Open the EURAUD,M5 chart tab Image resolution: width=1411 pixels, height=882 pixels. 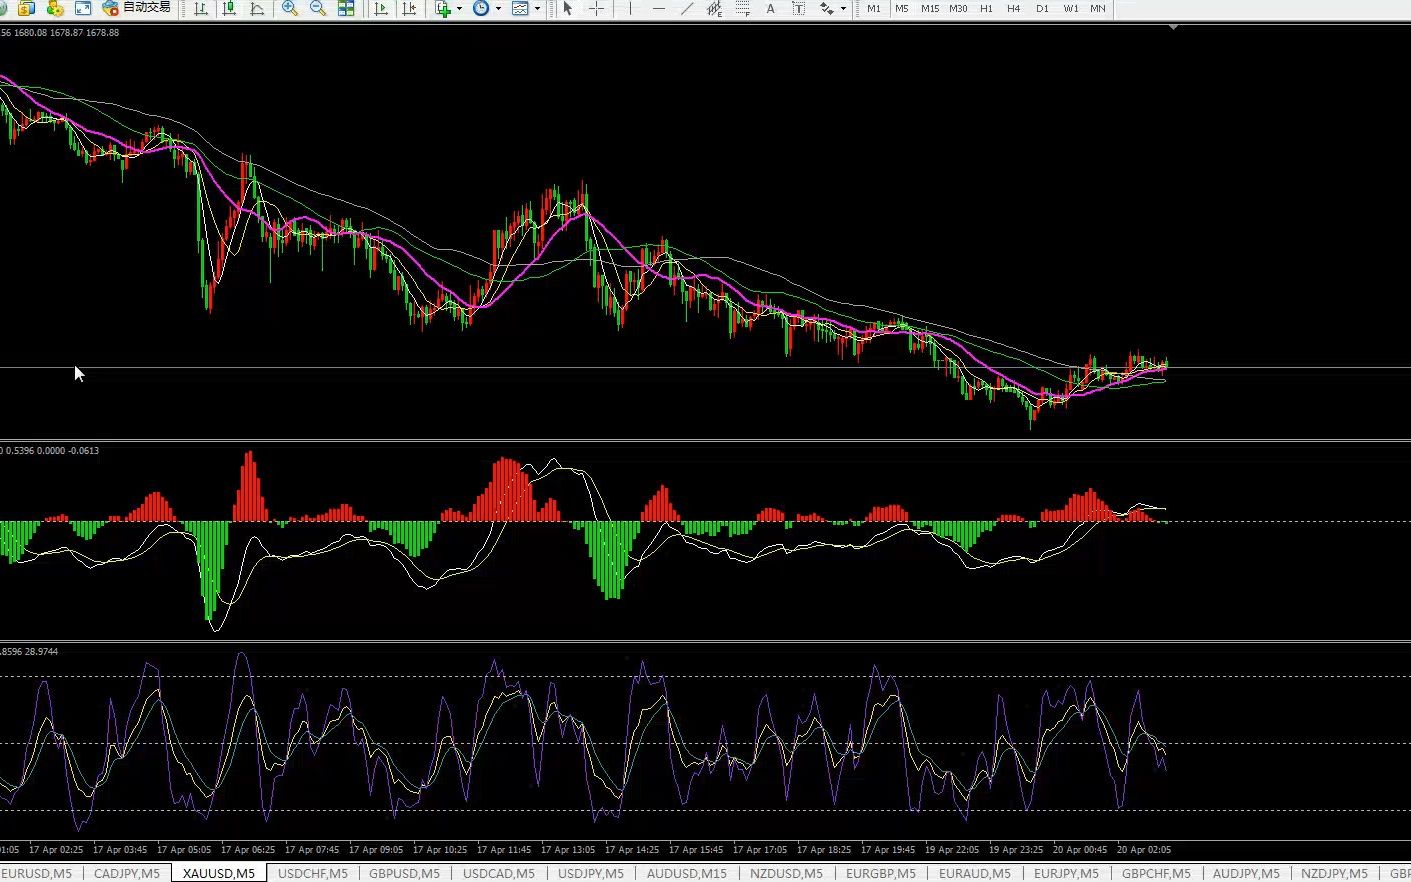(x=975, y=873)
